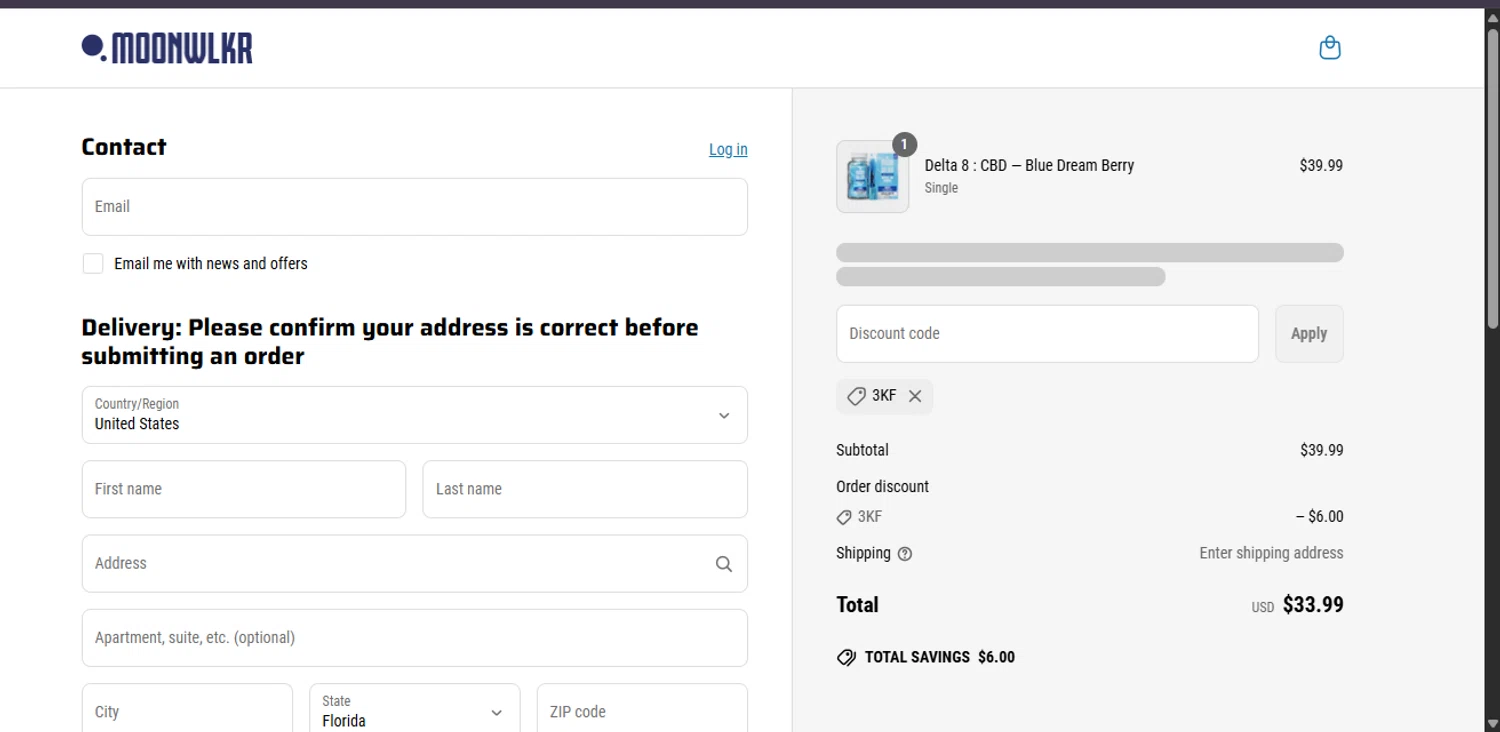
Task: Click the MOONWLKR logo
Action: tap(167, 48)
